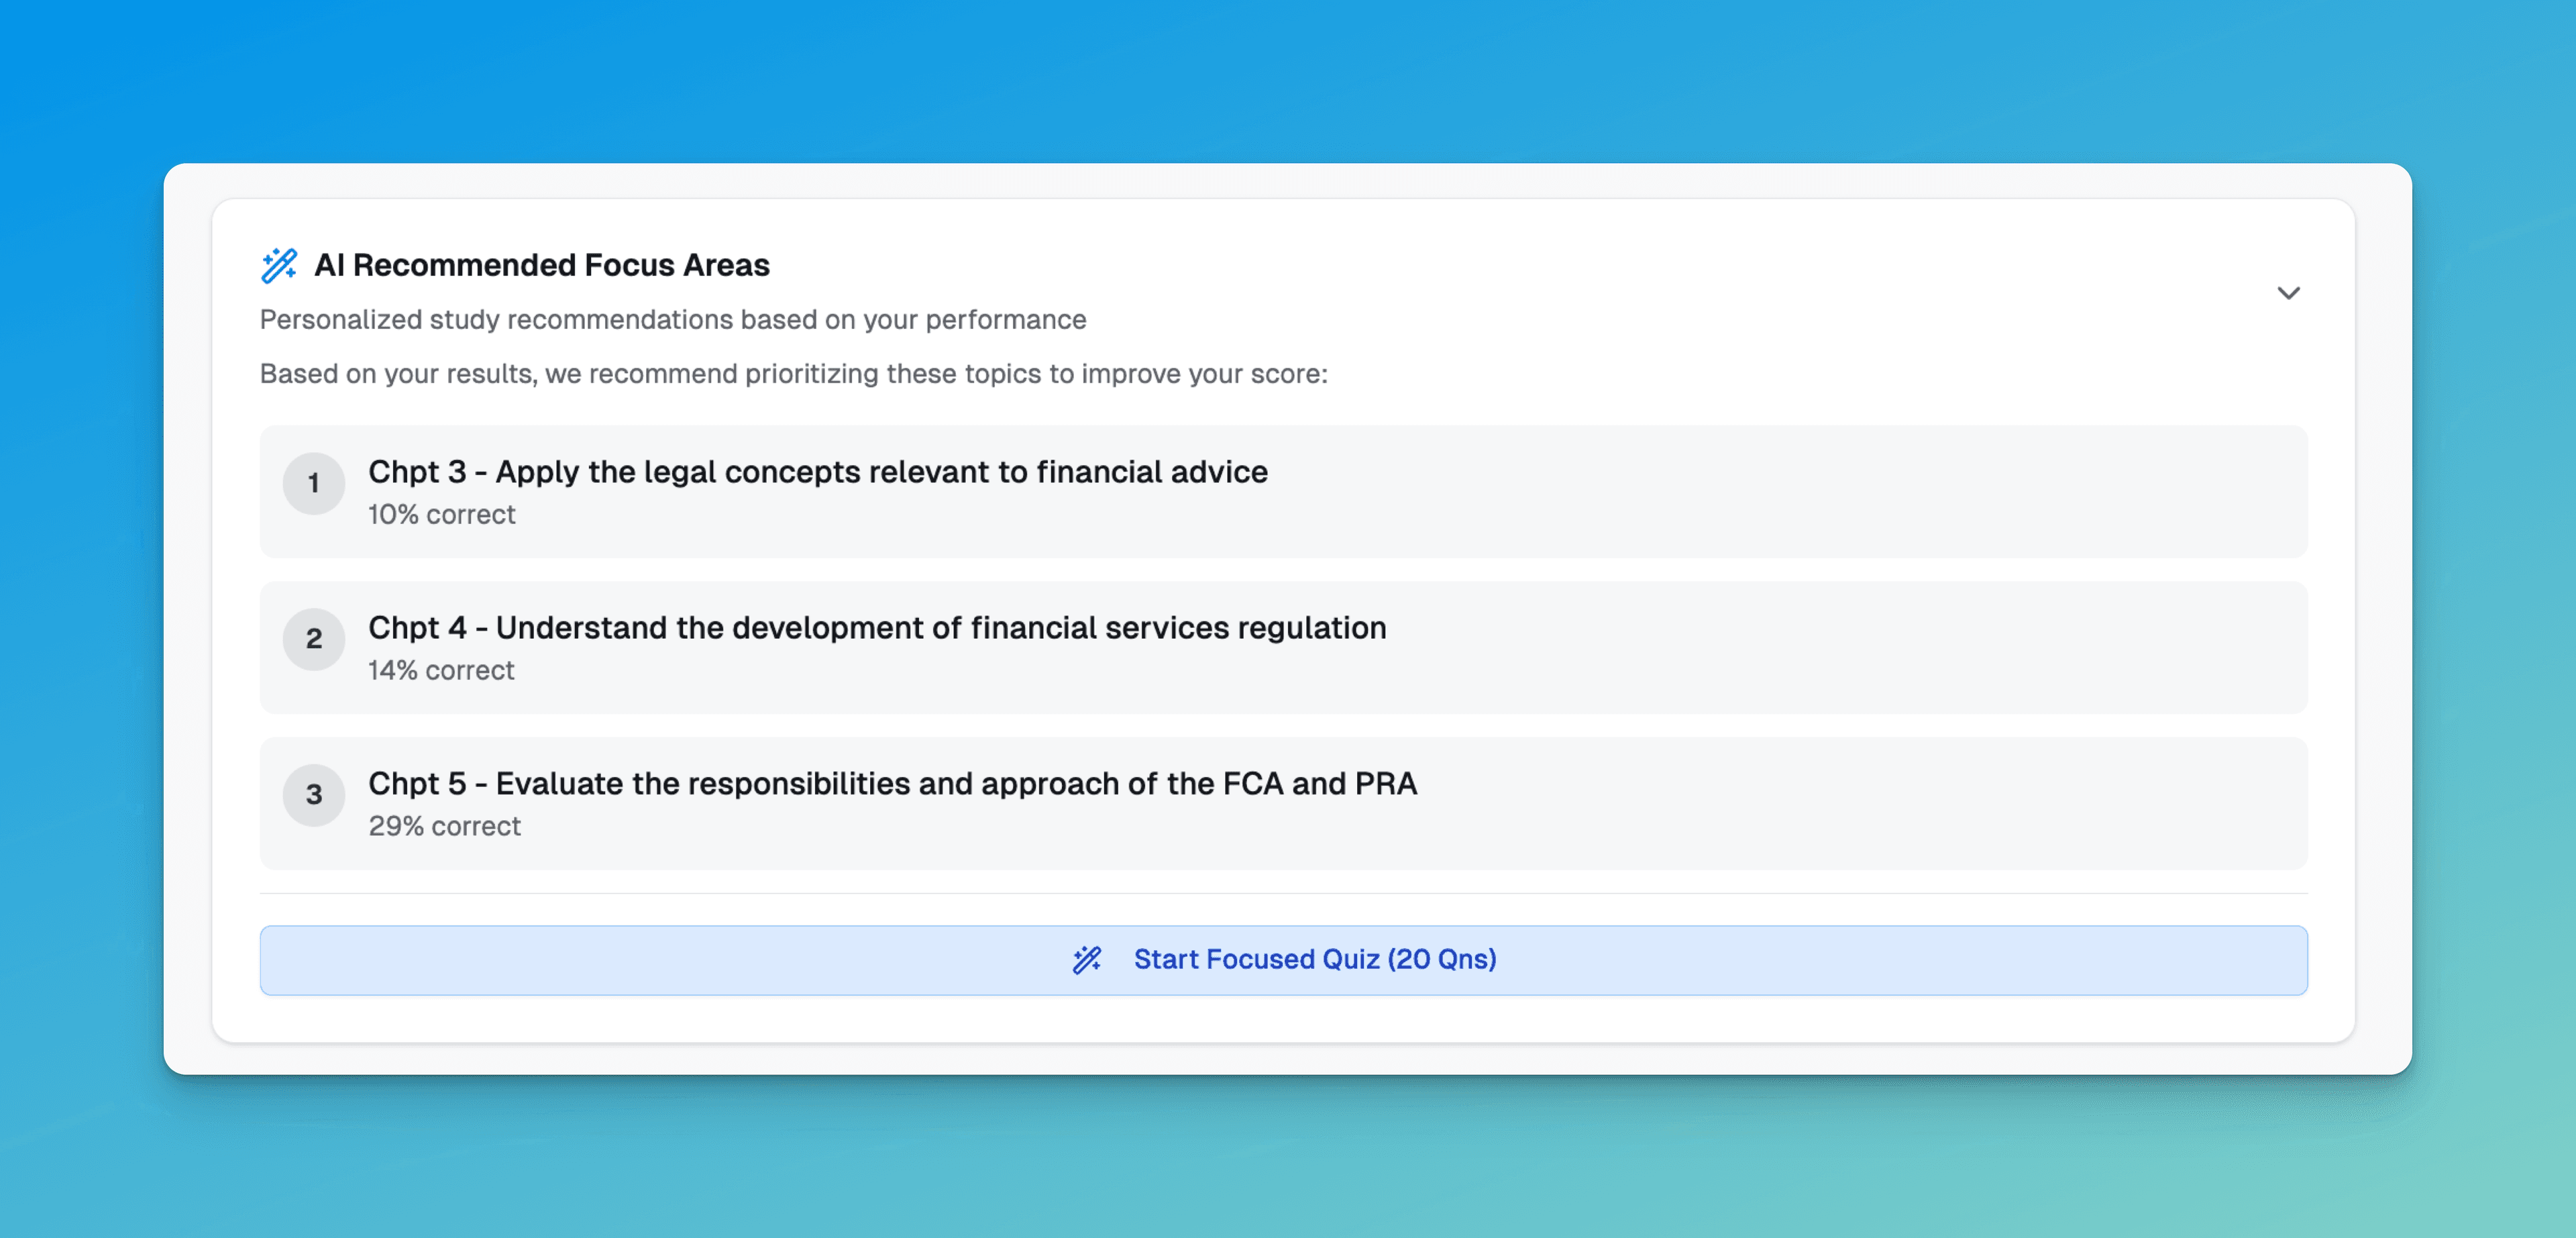The height and width of the screenshot is (1238, 2576).
Task: Click the '14% correct' score text
Action: (441, 670)
